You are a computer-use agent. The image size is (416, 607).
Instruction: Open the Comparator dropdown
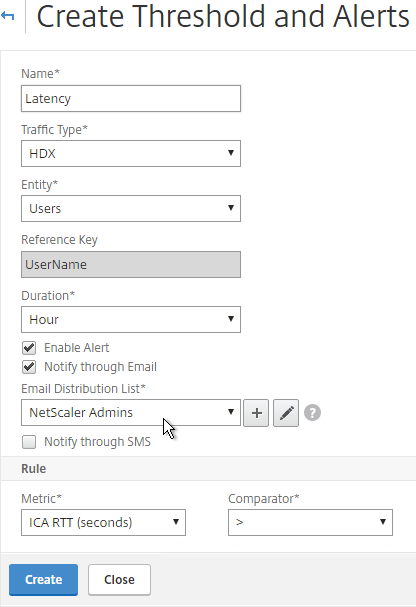310,523
